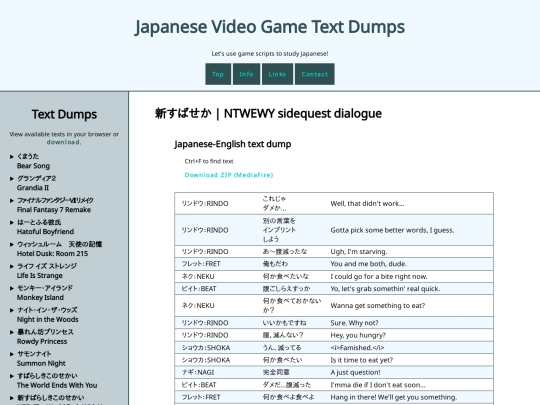This screenshot has height=405, width=540.
Task: Select the Hatoful Boyfriend sidebar item
Action: pos(45,227)
